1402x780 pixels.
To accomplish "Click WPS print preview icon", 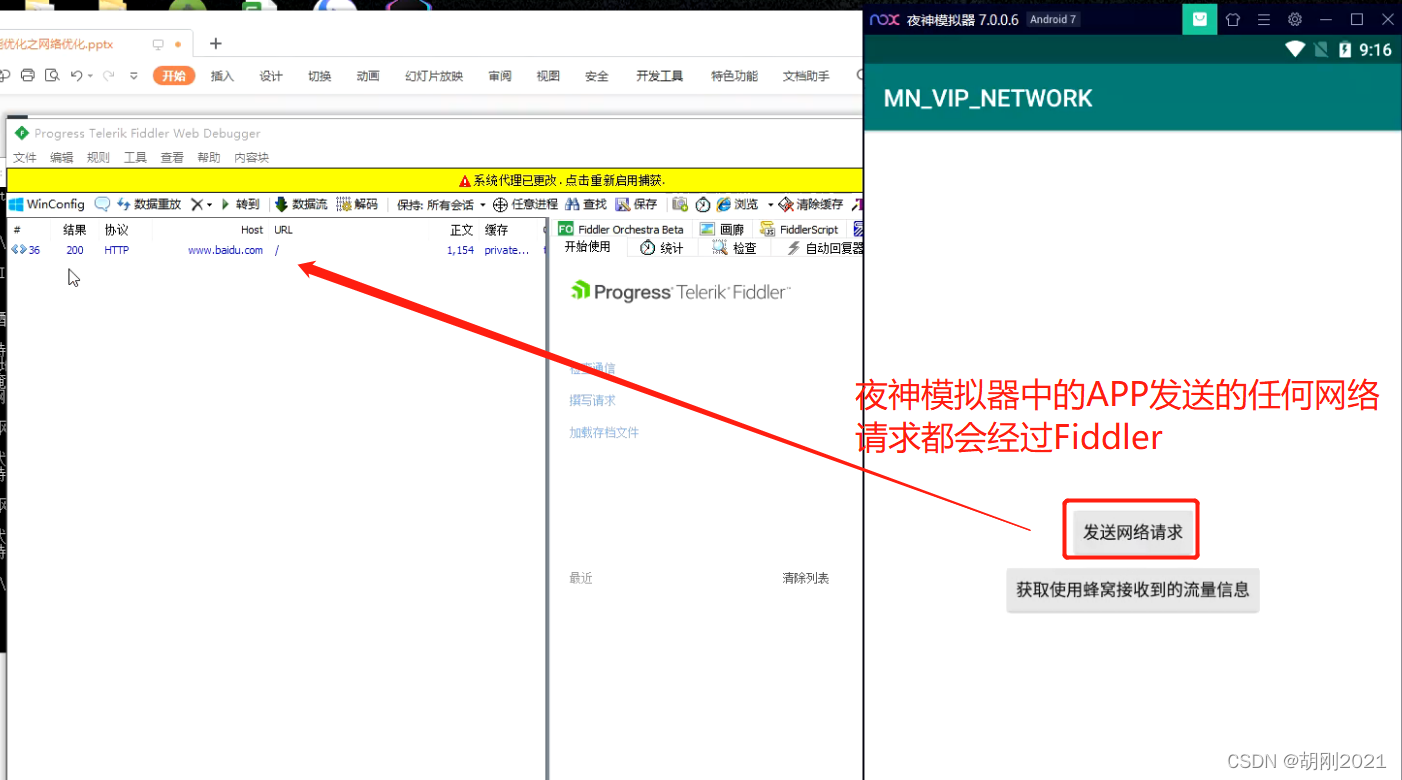I will pyautogui.click(x=52, y=75).
